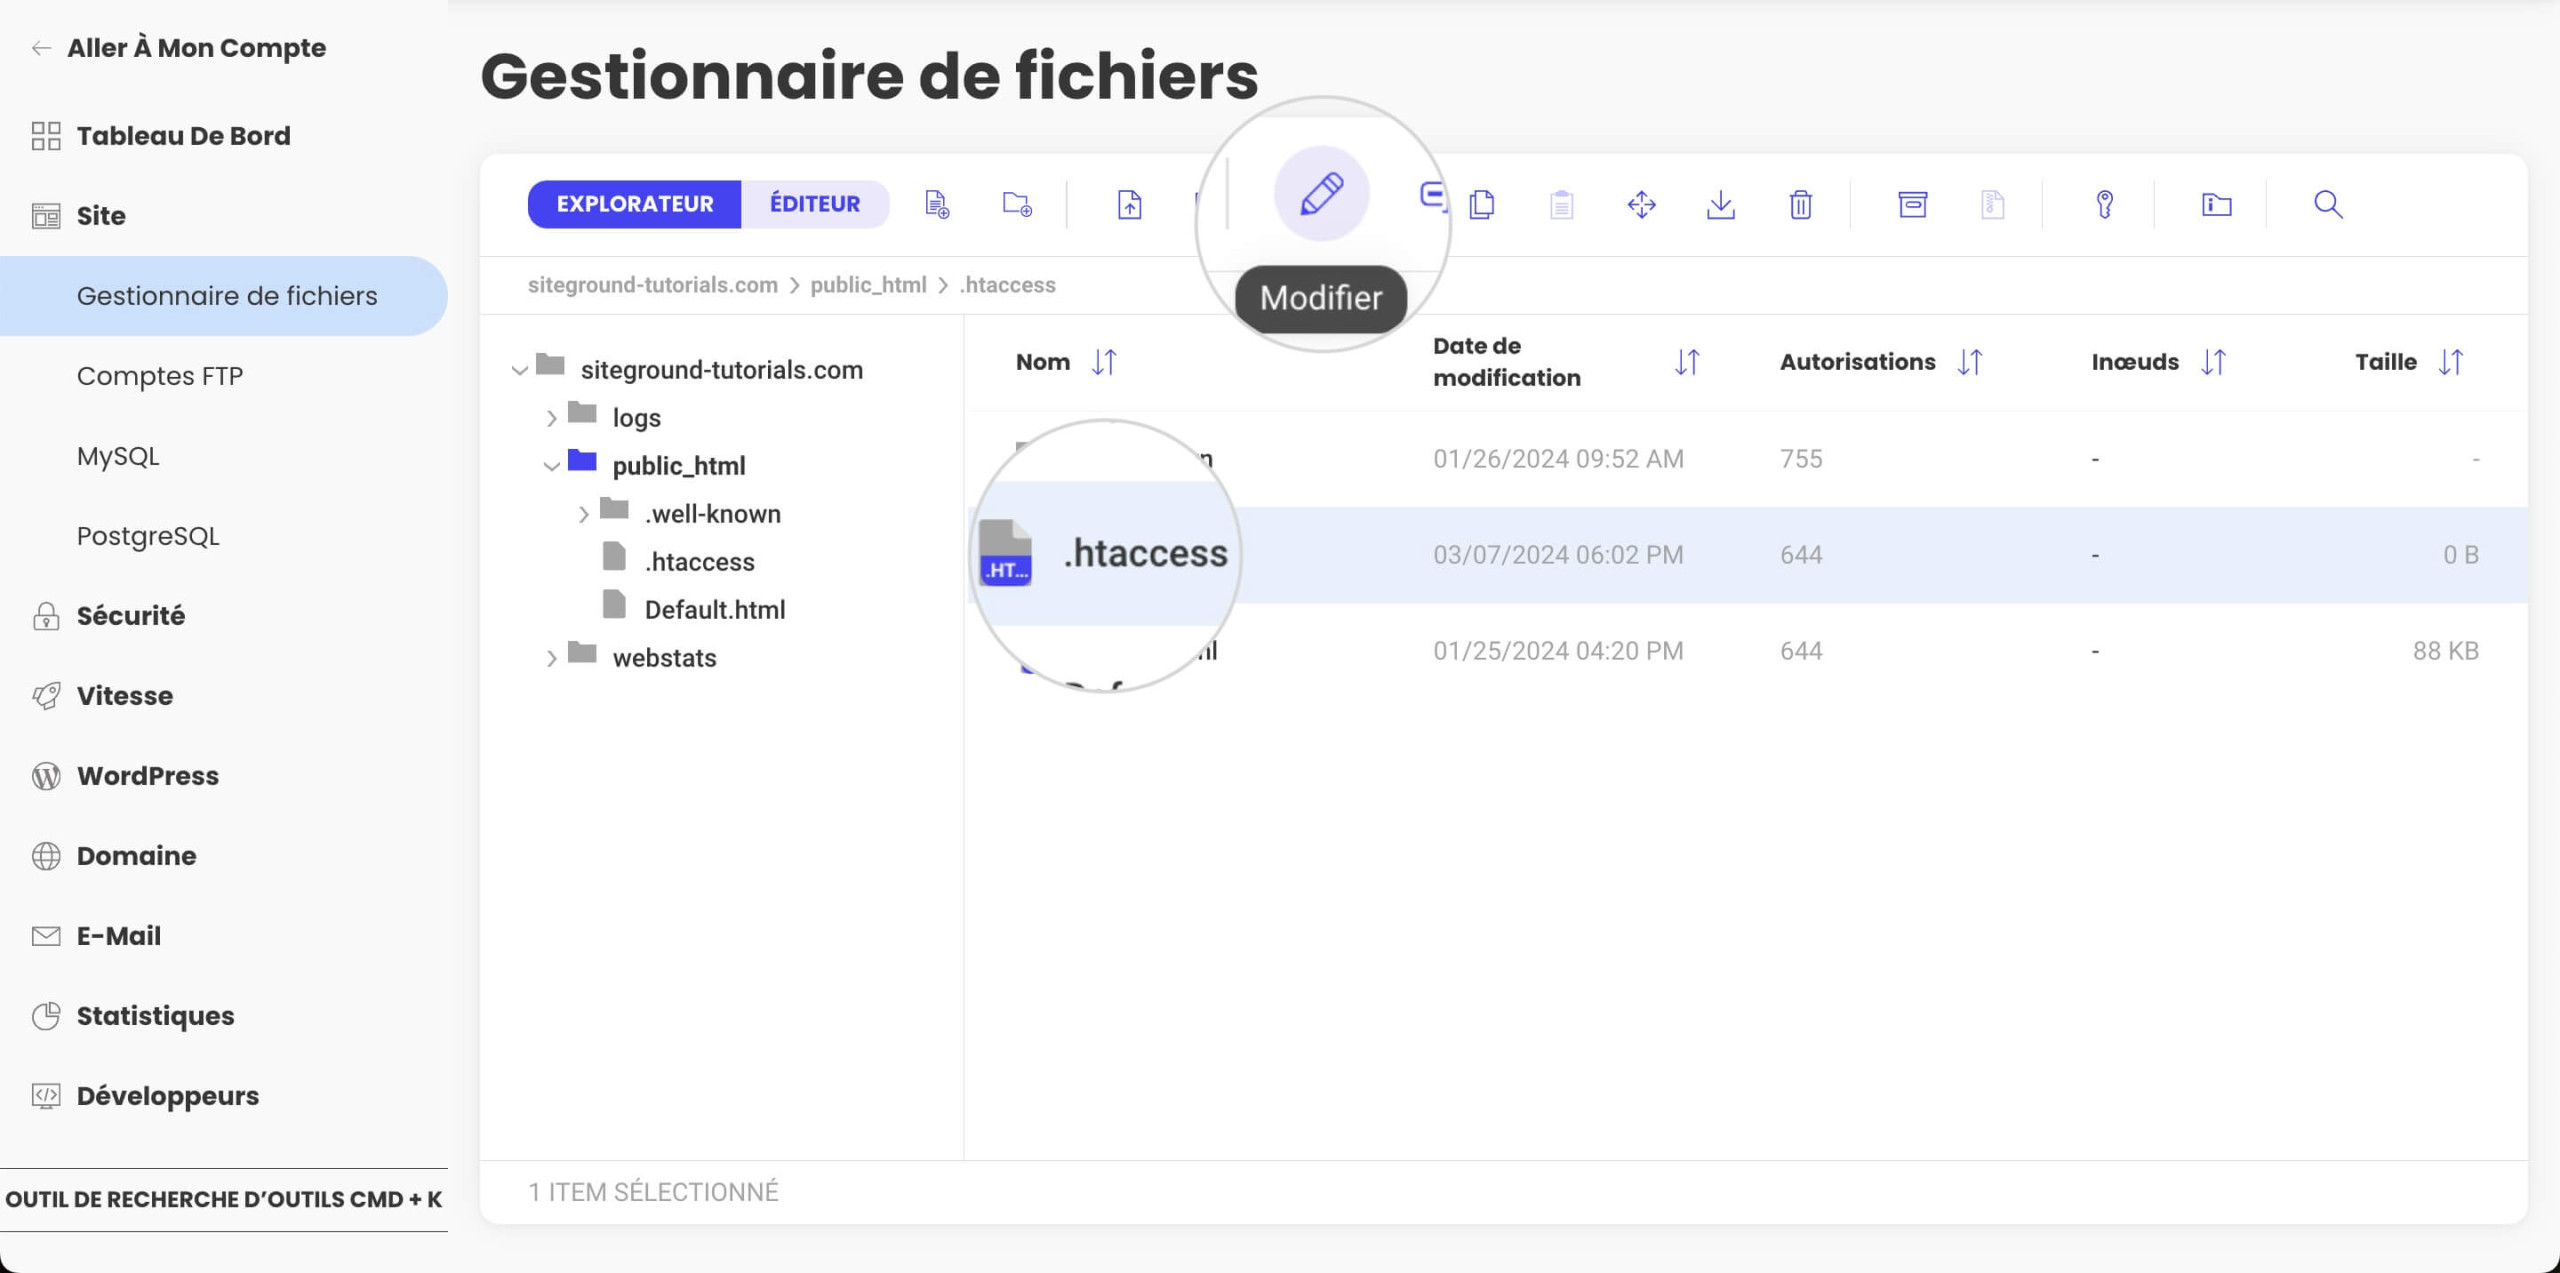This screenshot has height=1273, width=2560.
Task: Click the WordPress logo icon
Action: 46,776
